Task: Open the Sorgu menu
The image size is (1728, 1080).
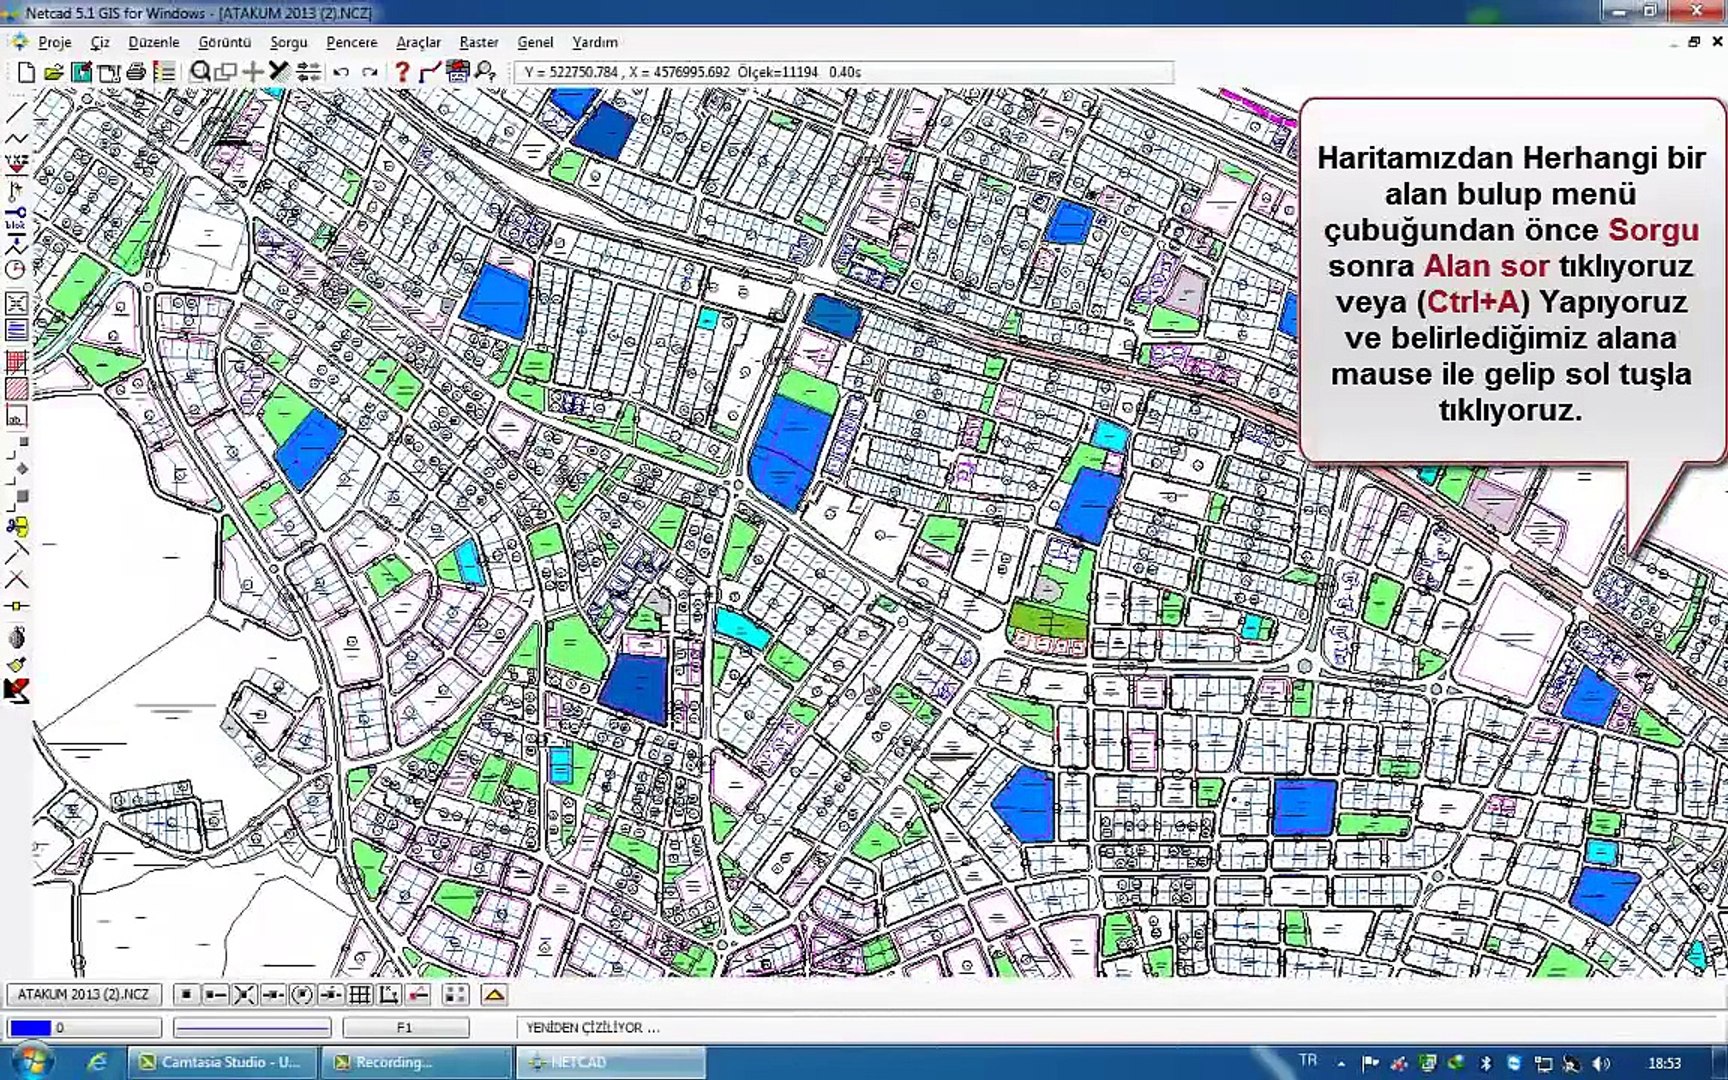Action: click(288, 42)
